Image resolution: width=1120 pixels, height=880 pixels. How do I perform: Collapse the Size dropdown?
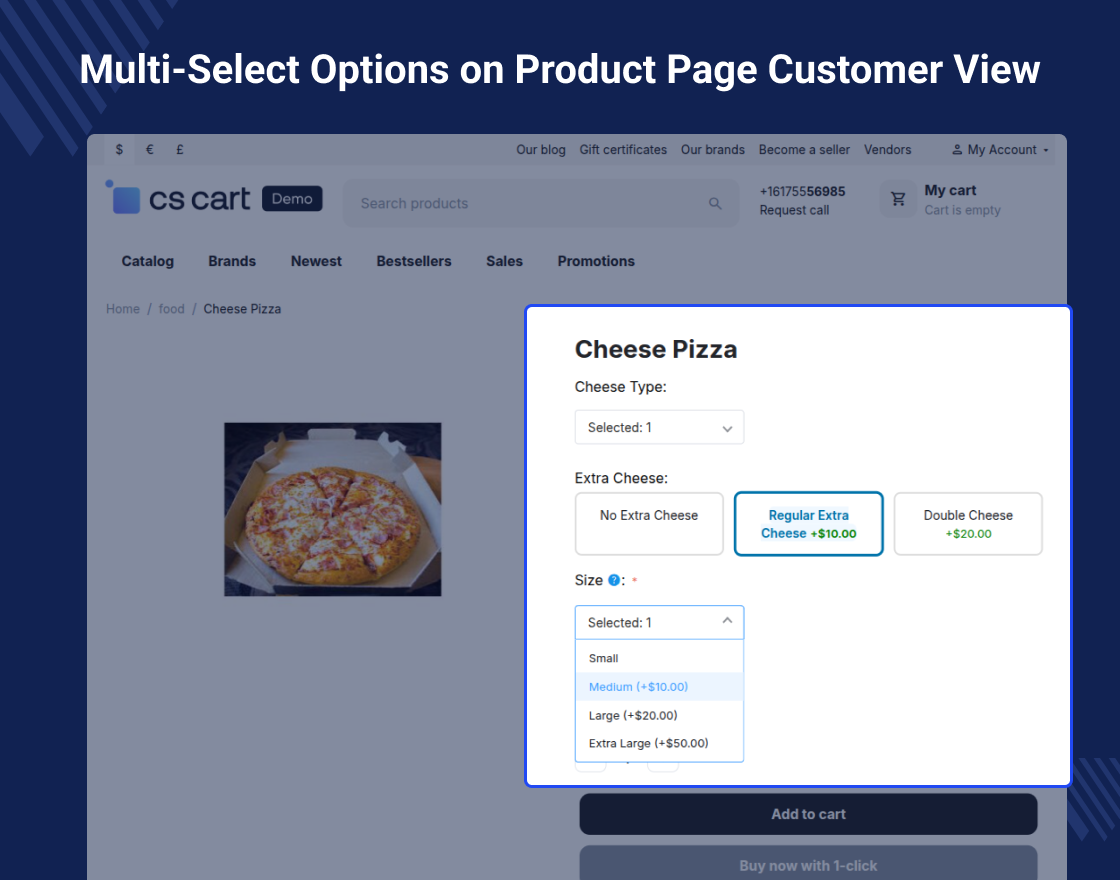click(659, 622)
